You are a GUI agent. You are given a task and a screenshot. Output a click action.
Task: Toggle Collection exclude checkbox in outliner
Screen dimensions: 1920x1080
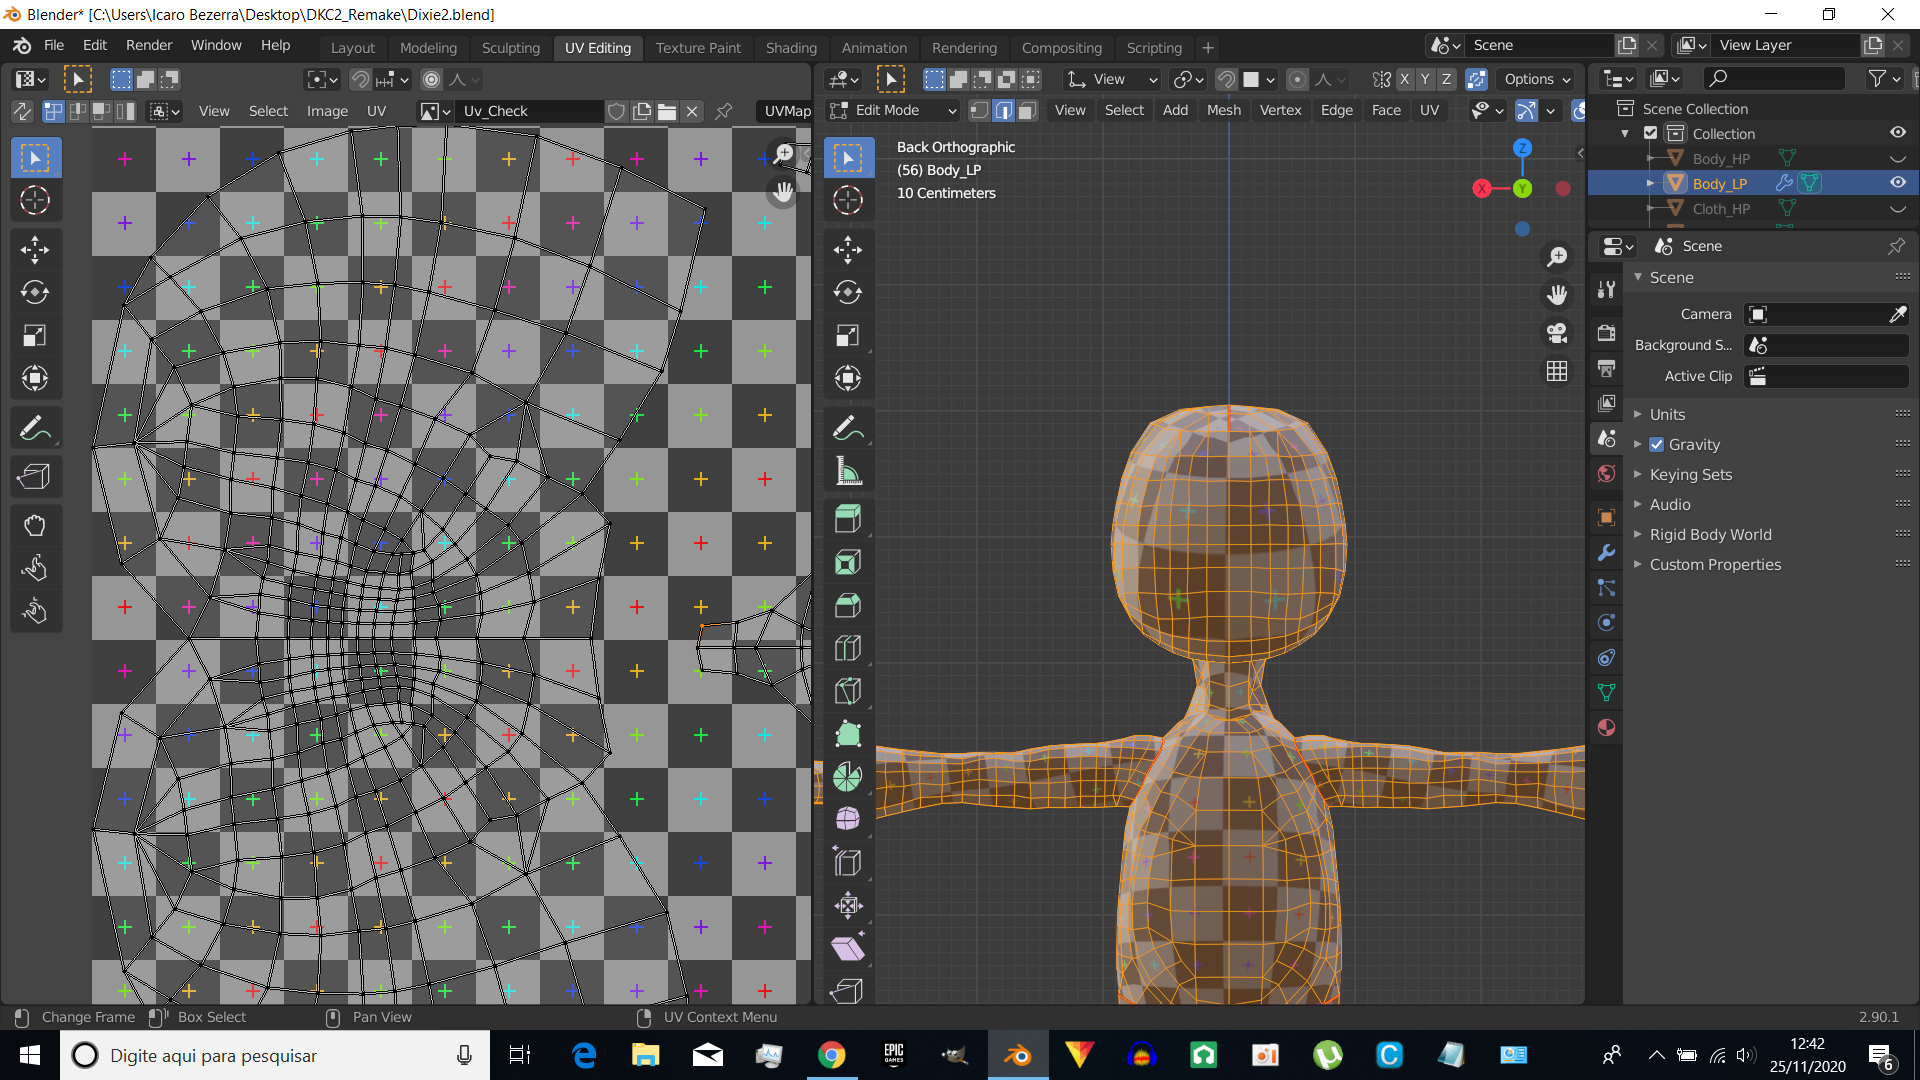[1651, 133]
